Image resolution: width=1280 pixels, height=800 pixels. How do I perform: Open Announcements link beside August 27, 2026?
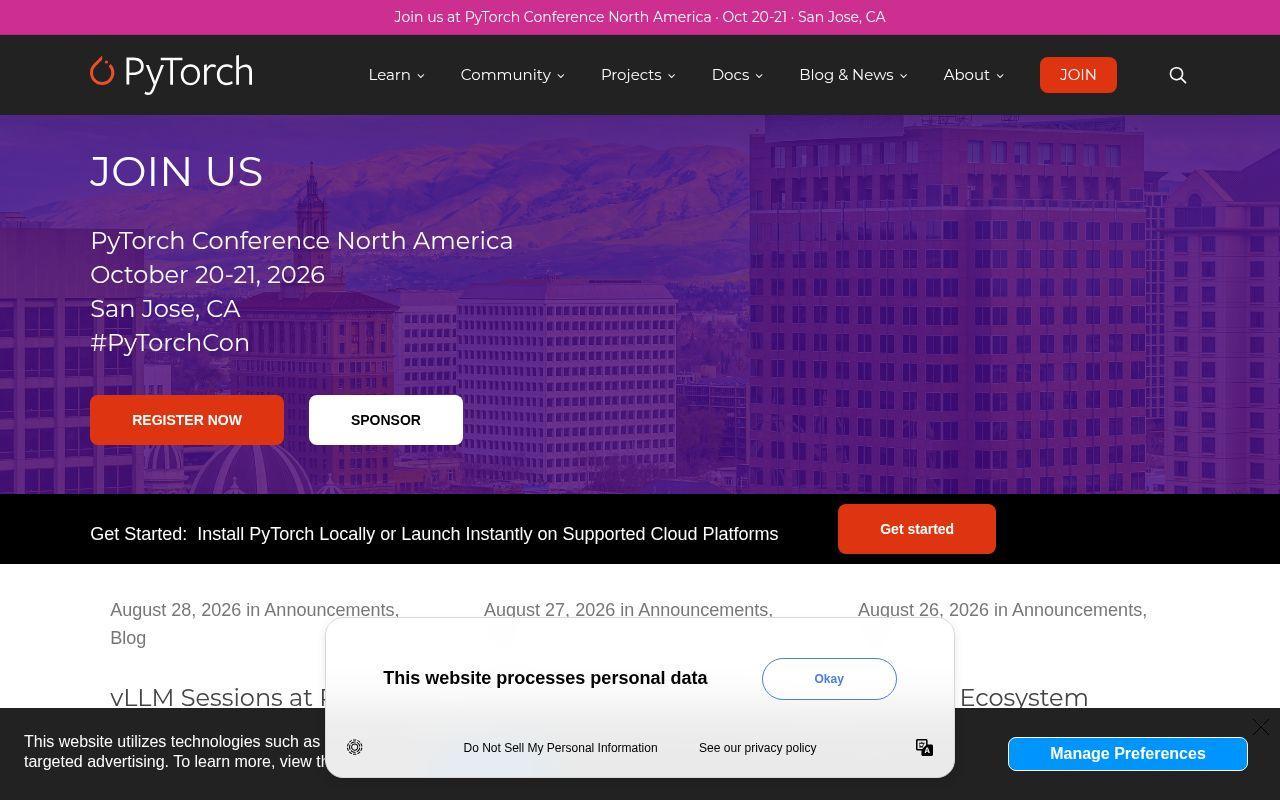coord(703,610)
